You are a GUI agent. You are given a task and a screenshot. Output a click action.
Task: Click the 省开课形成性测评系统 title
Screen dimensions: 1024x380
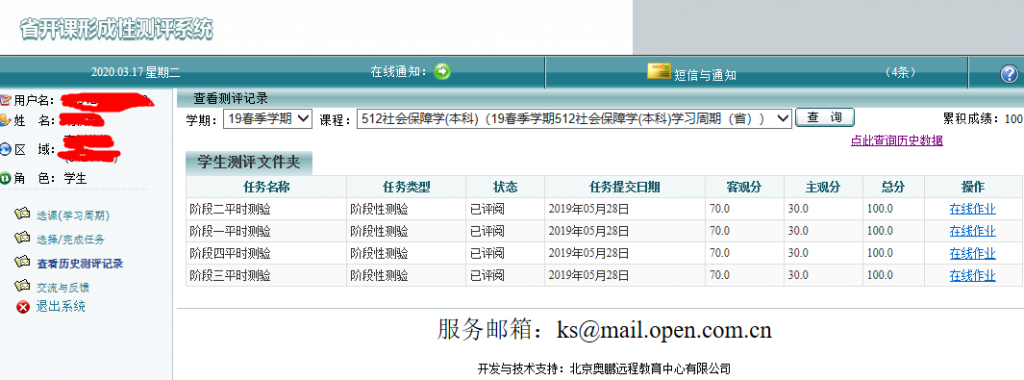(x=116, y=29)
